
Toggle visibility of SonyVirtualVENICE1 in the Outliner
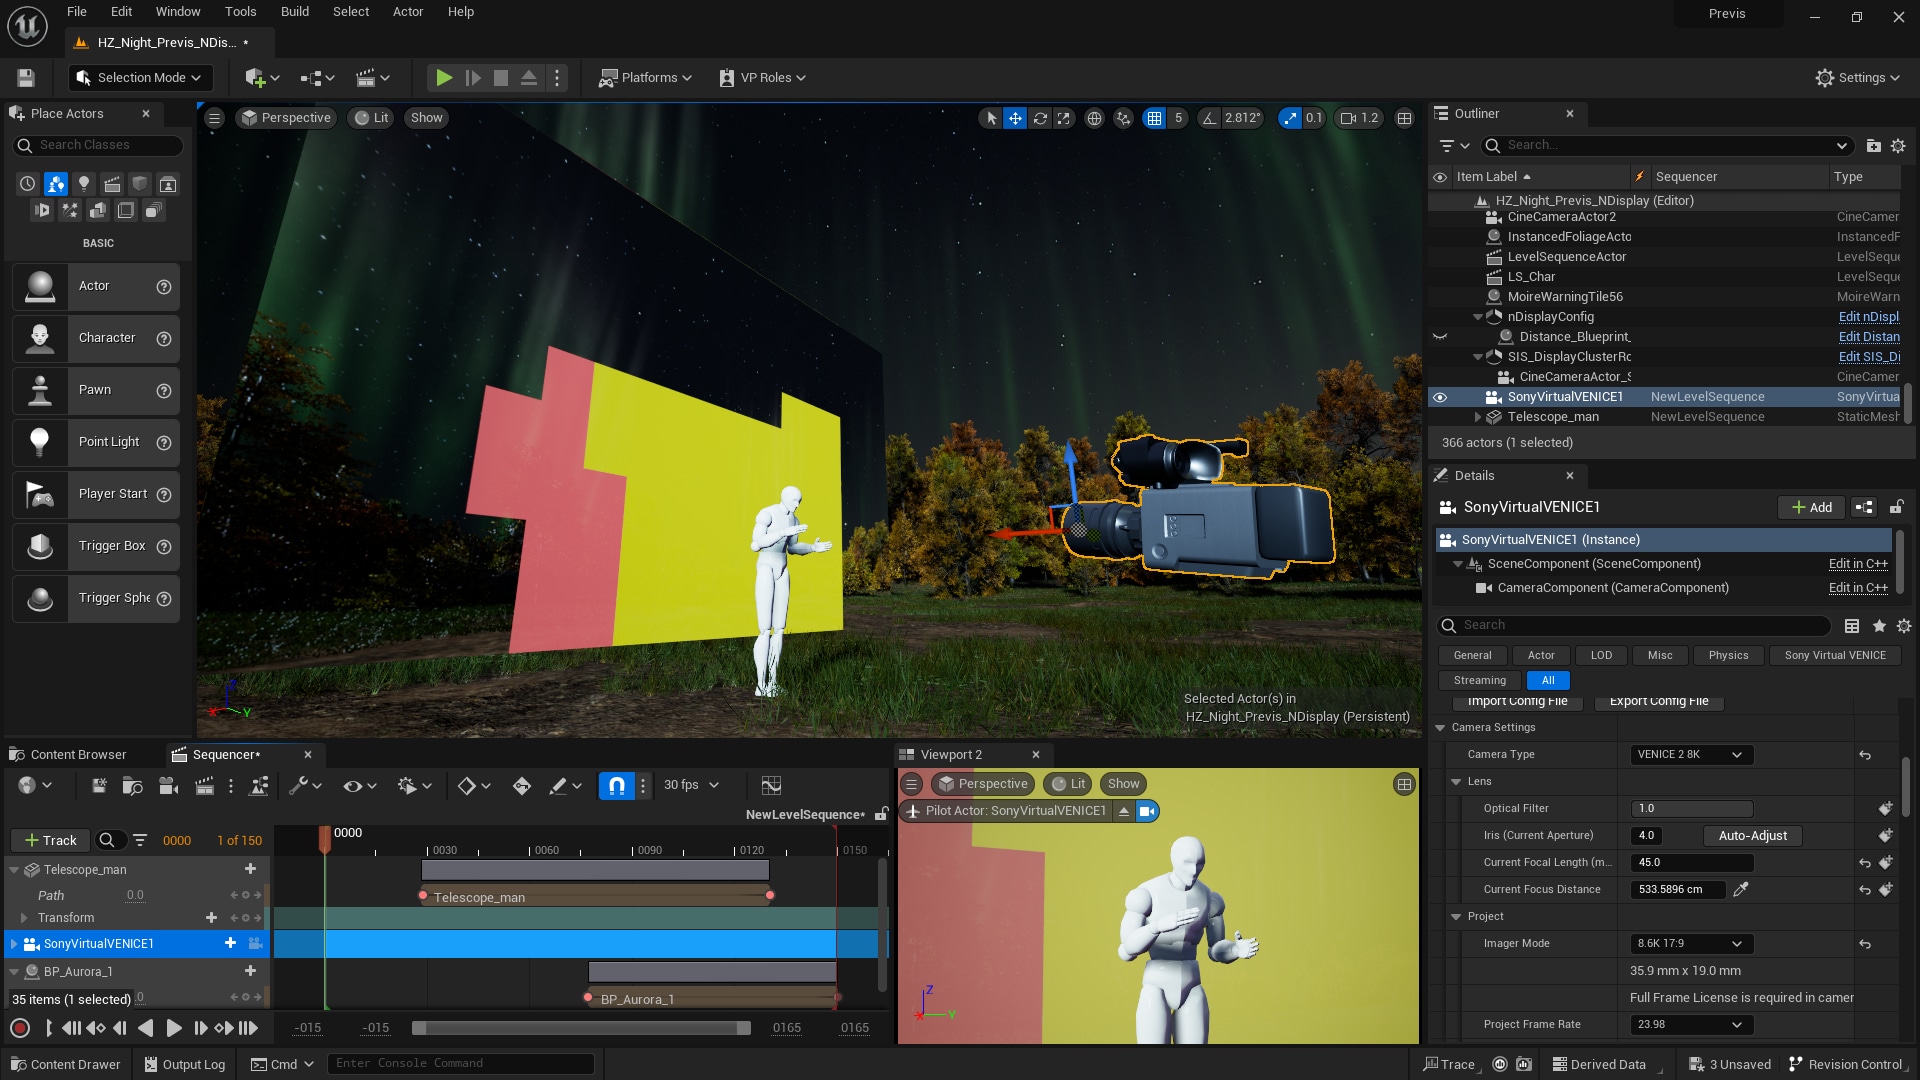click(1440, 397)
